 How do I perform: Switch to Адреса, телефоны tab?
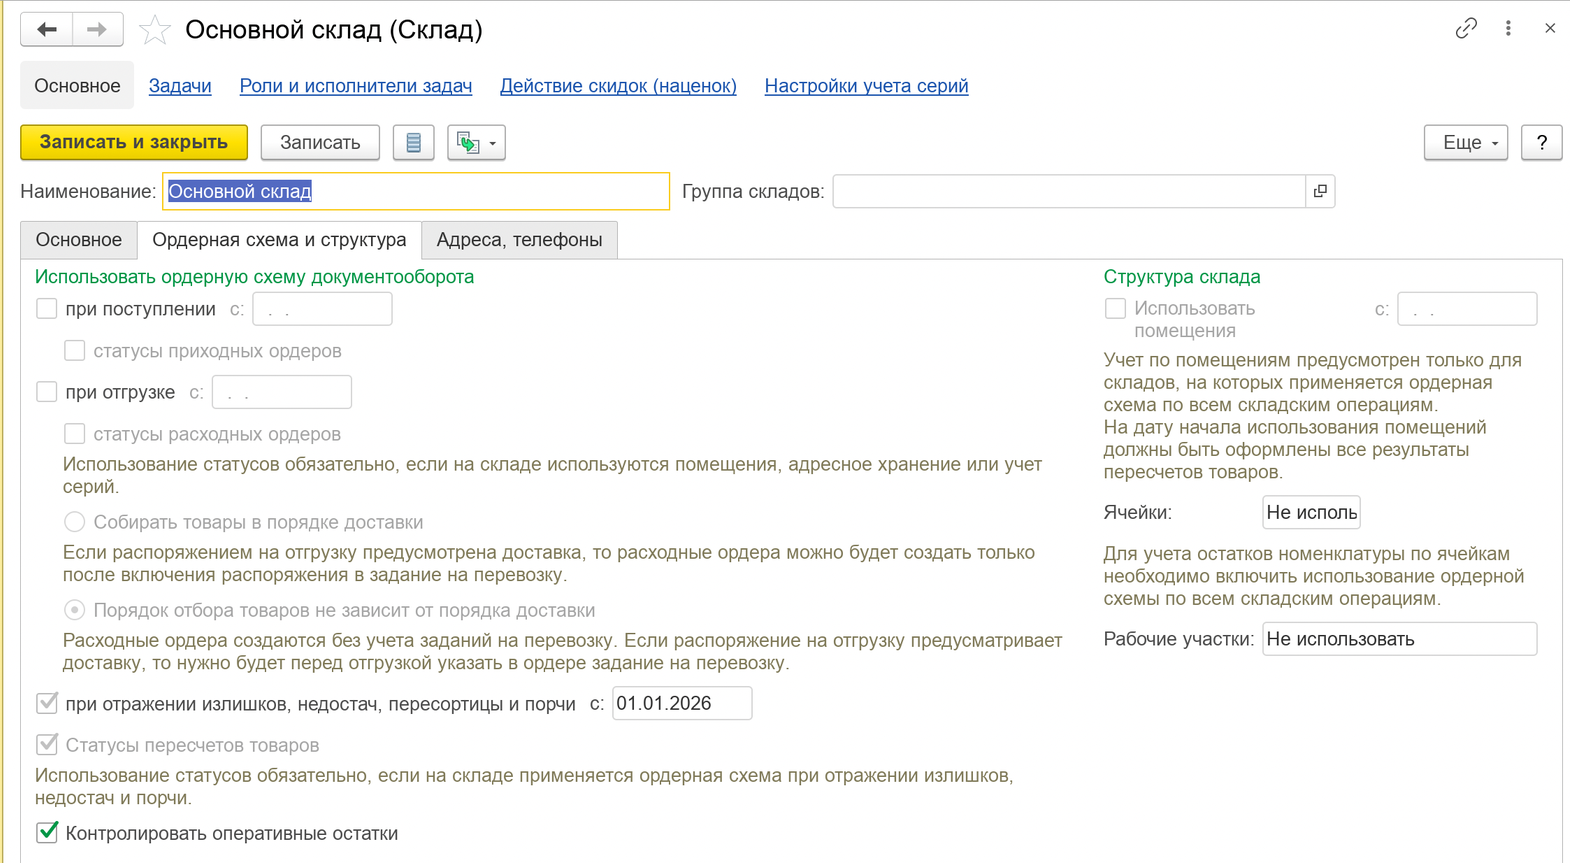(519, 240)
